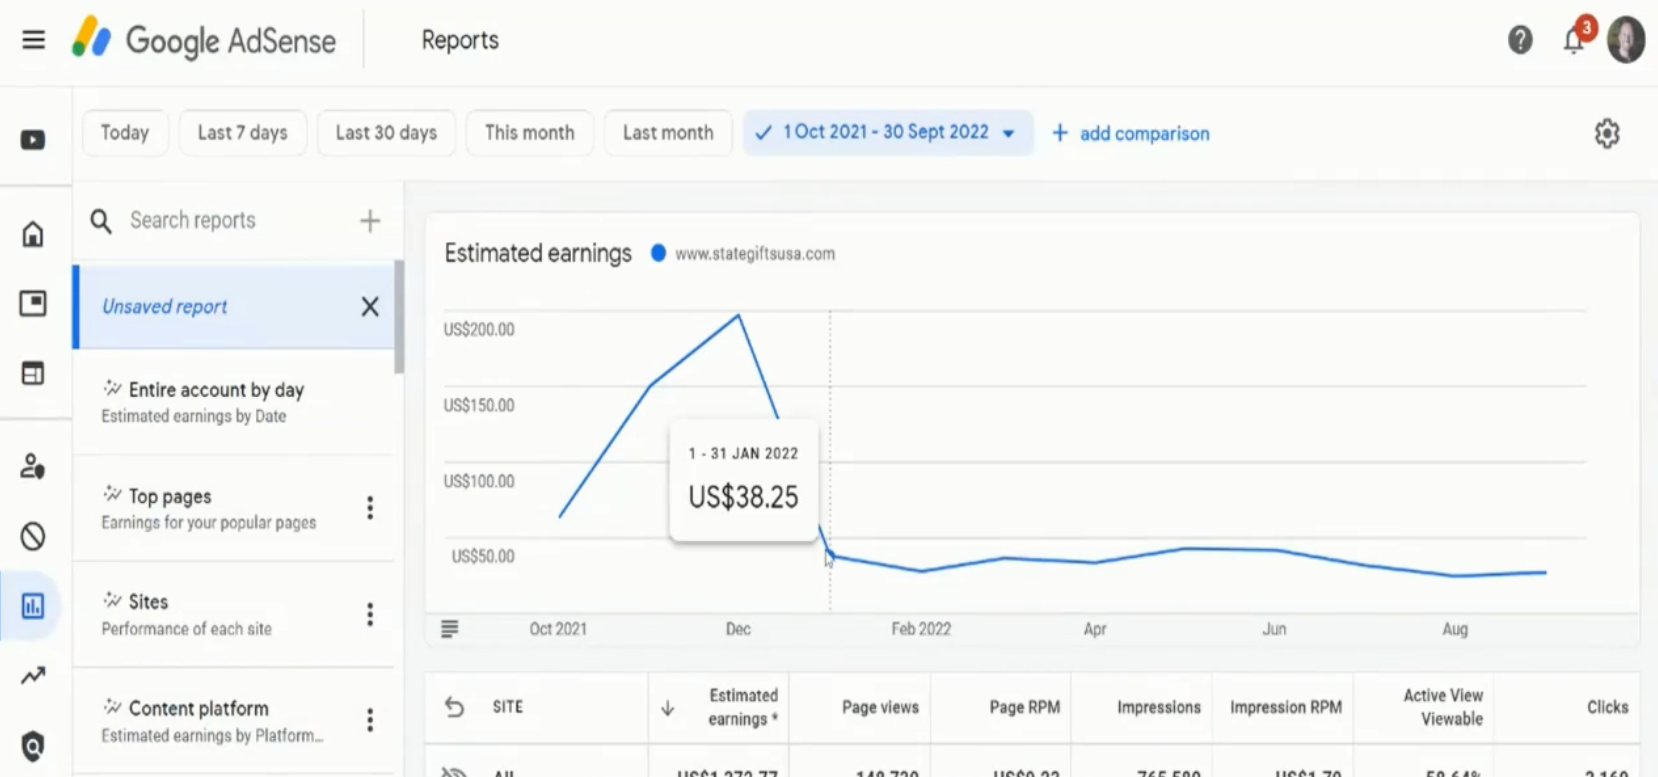The height and width of the screenshot is (777, 1658).
Task: Click the January data point on chart
Action: 830,556
